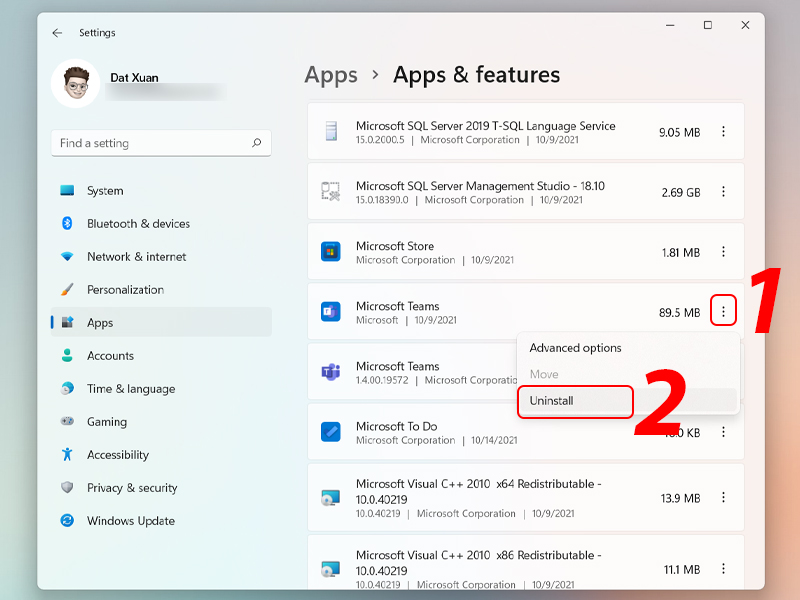
Task: Open Gaming settings via its icon
Action: pyautogui.click(x=66, y=421)
